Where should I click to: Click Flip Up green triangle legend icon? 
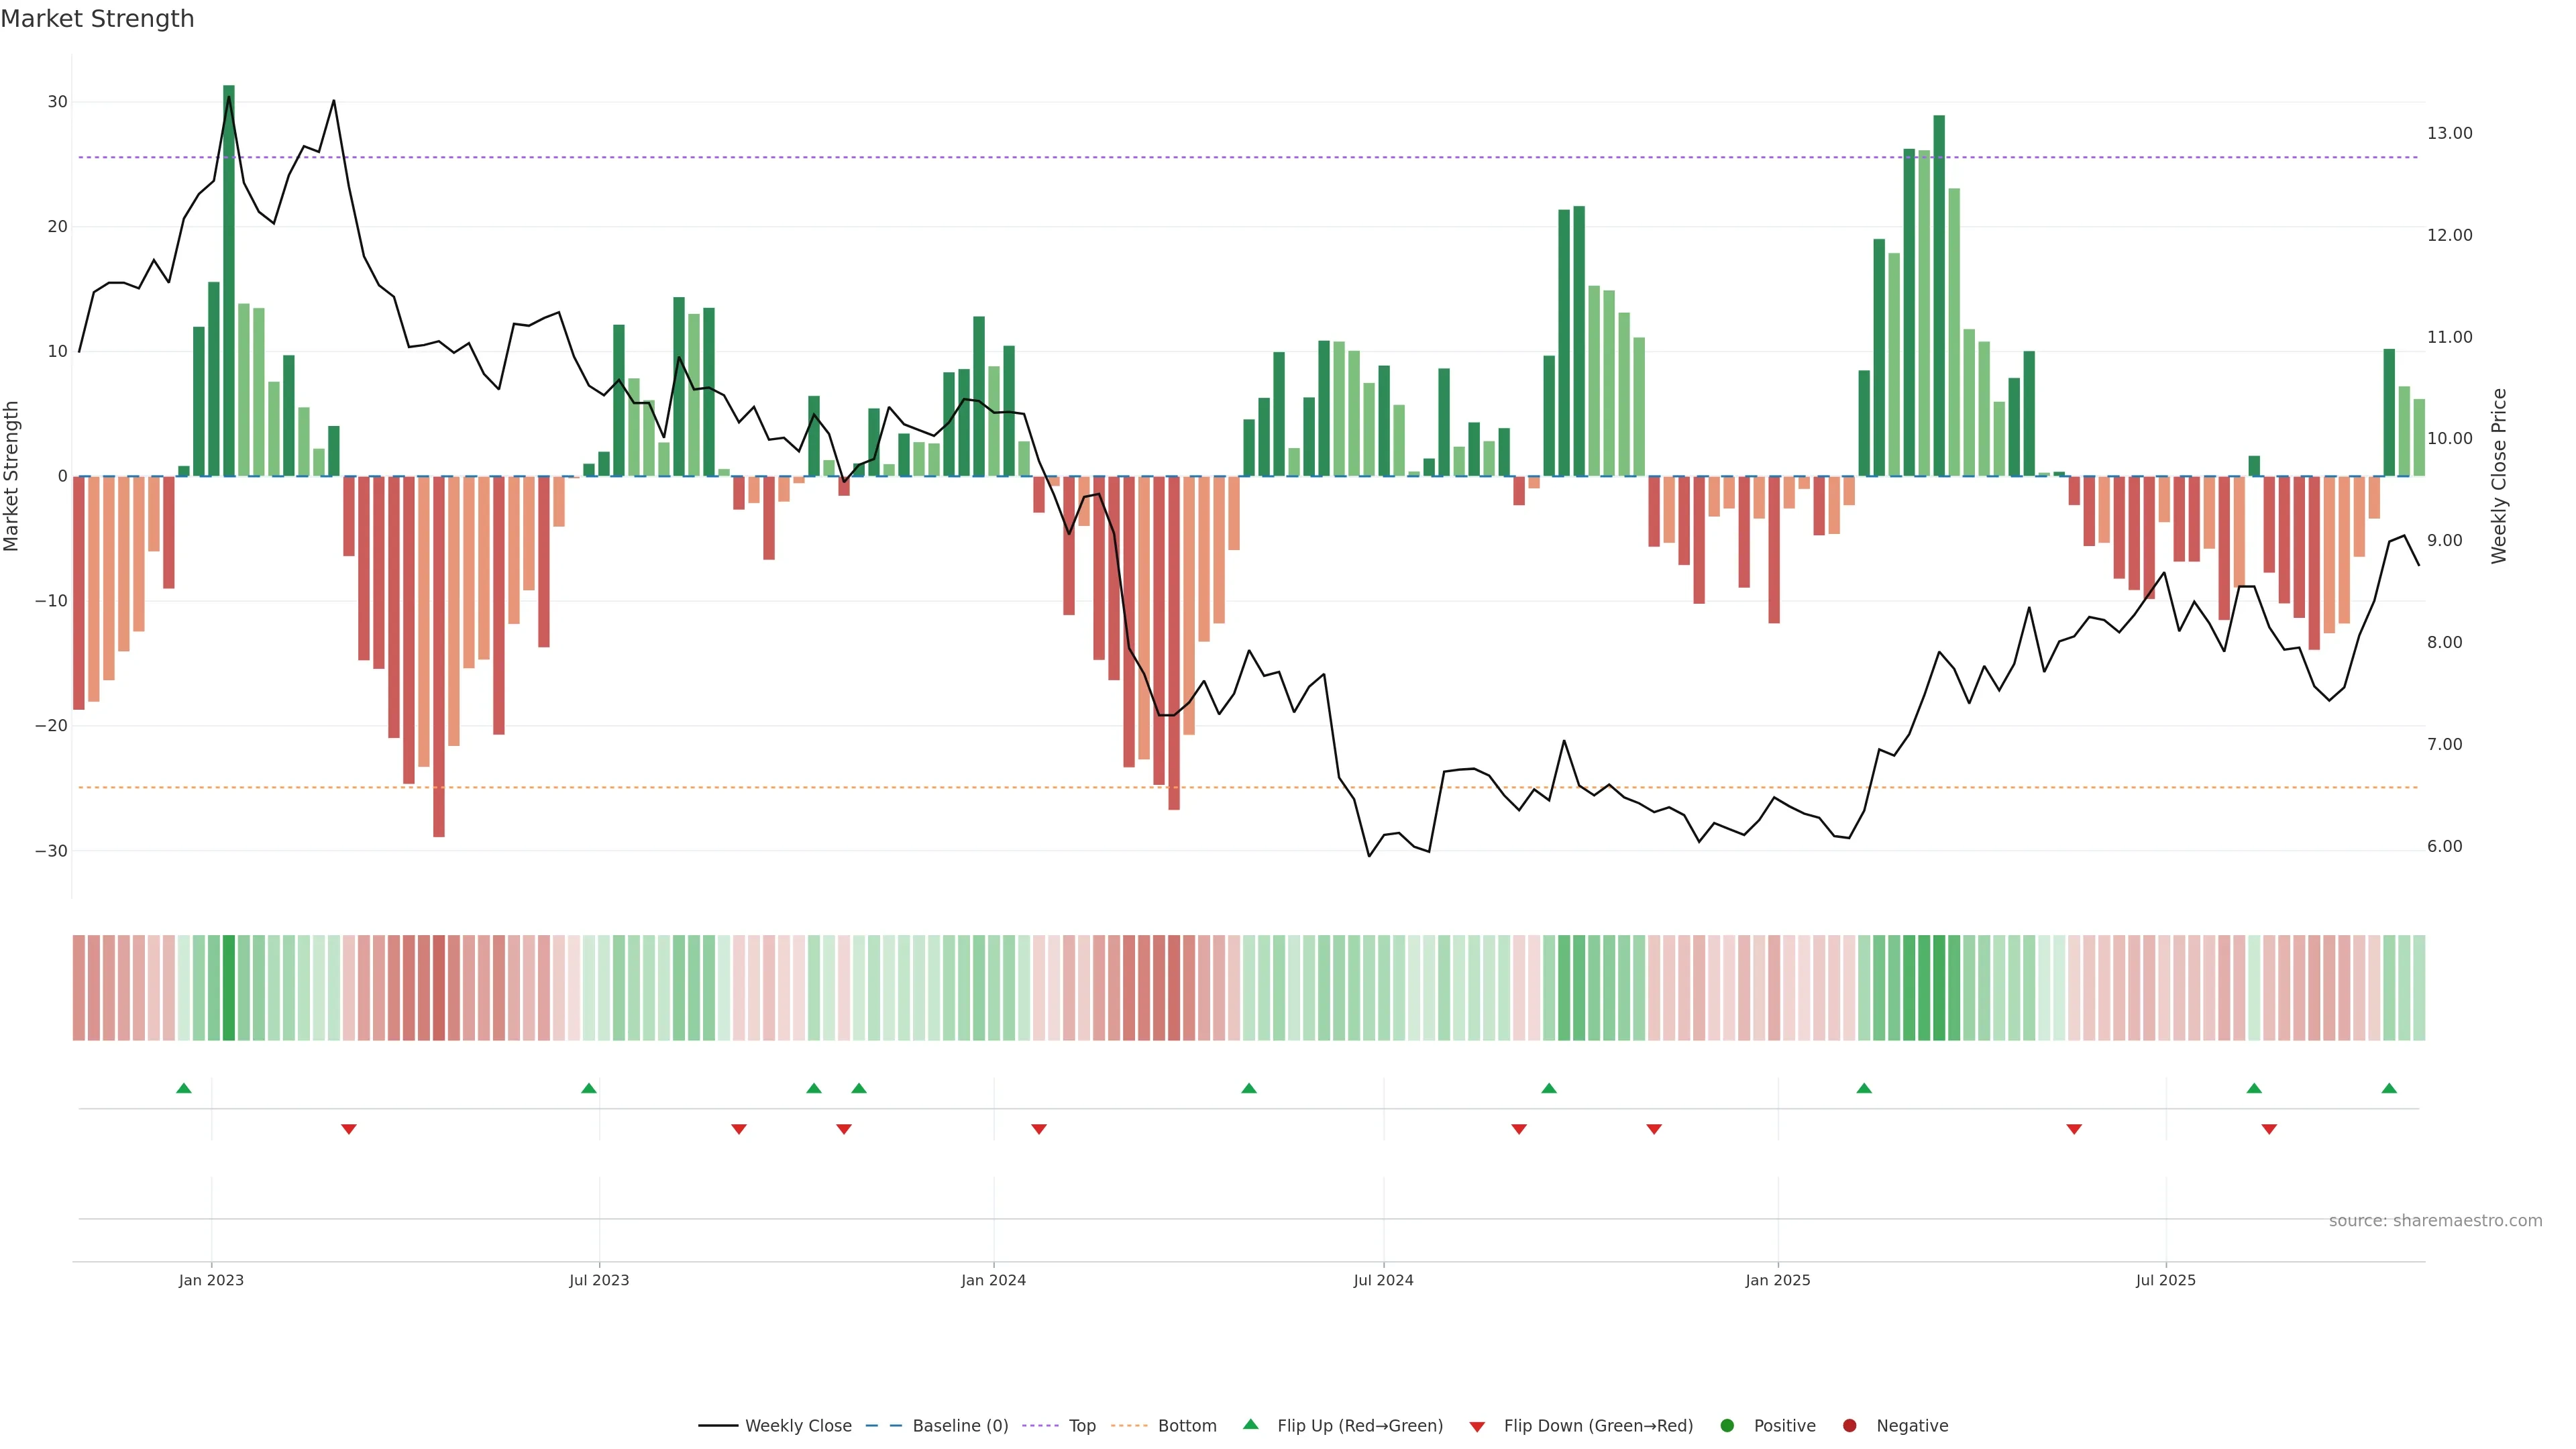coord(1250,1425)
